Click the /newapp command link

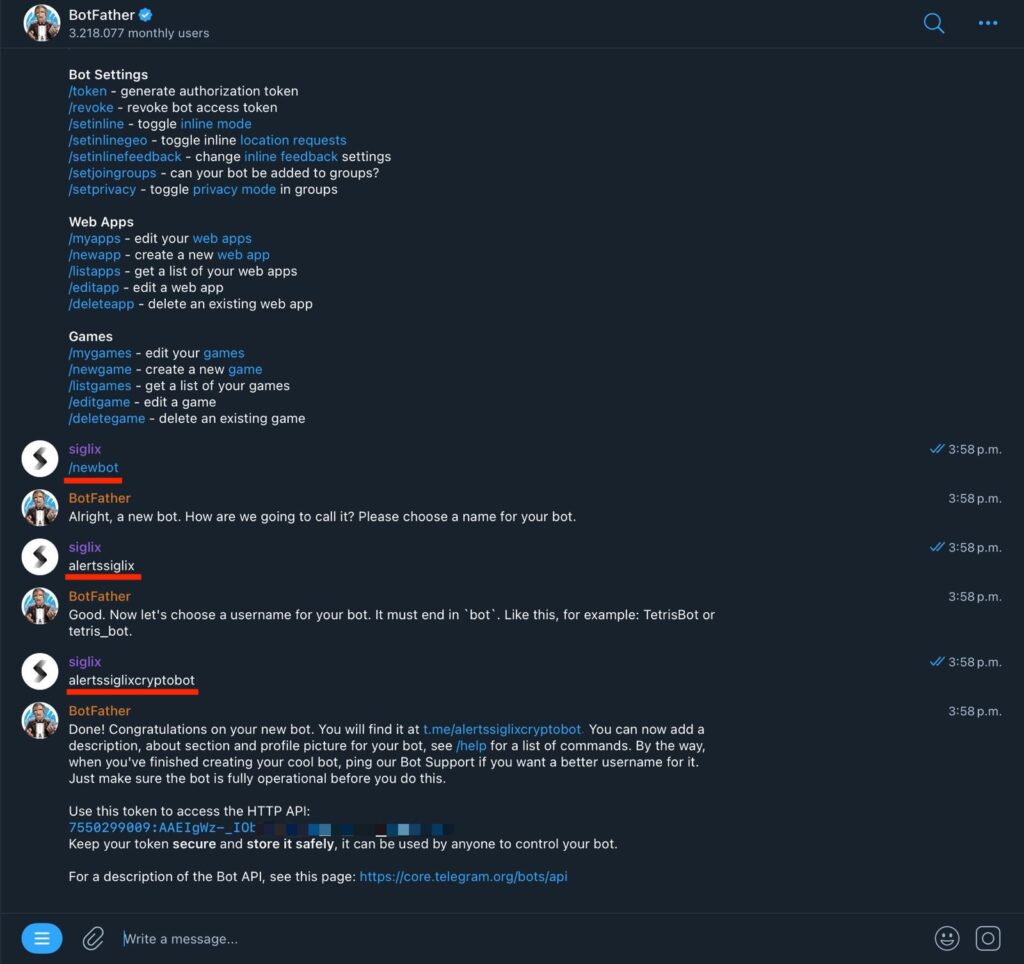pos(95,255)
